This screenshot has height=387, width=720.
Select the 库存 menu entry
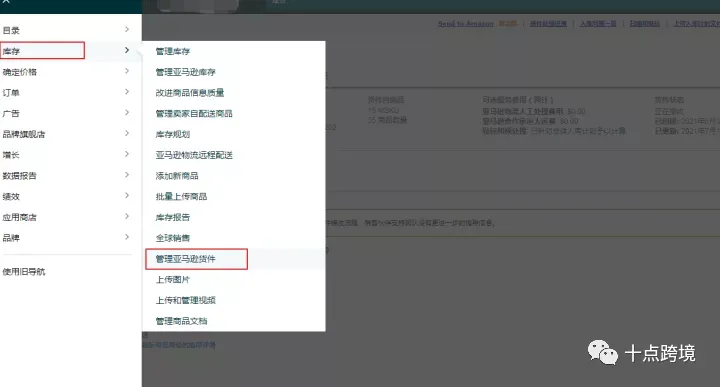(x=11, y=51)
